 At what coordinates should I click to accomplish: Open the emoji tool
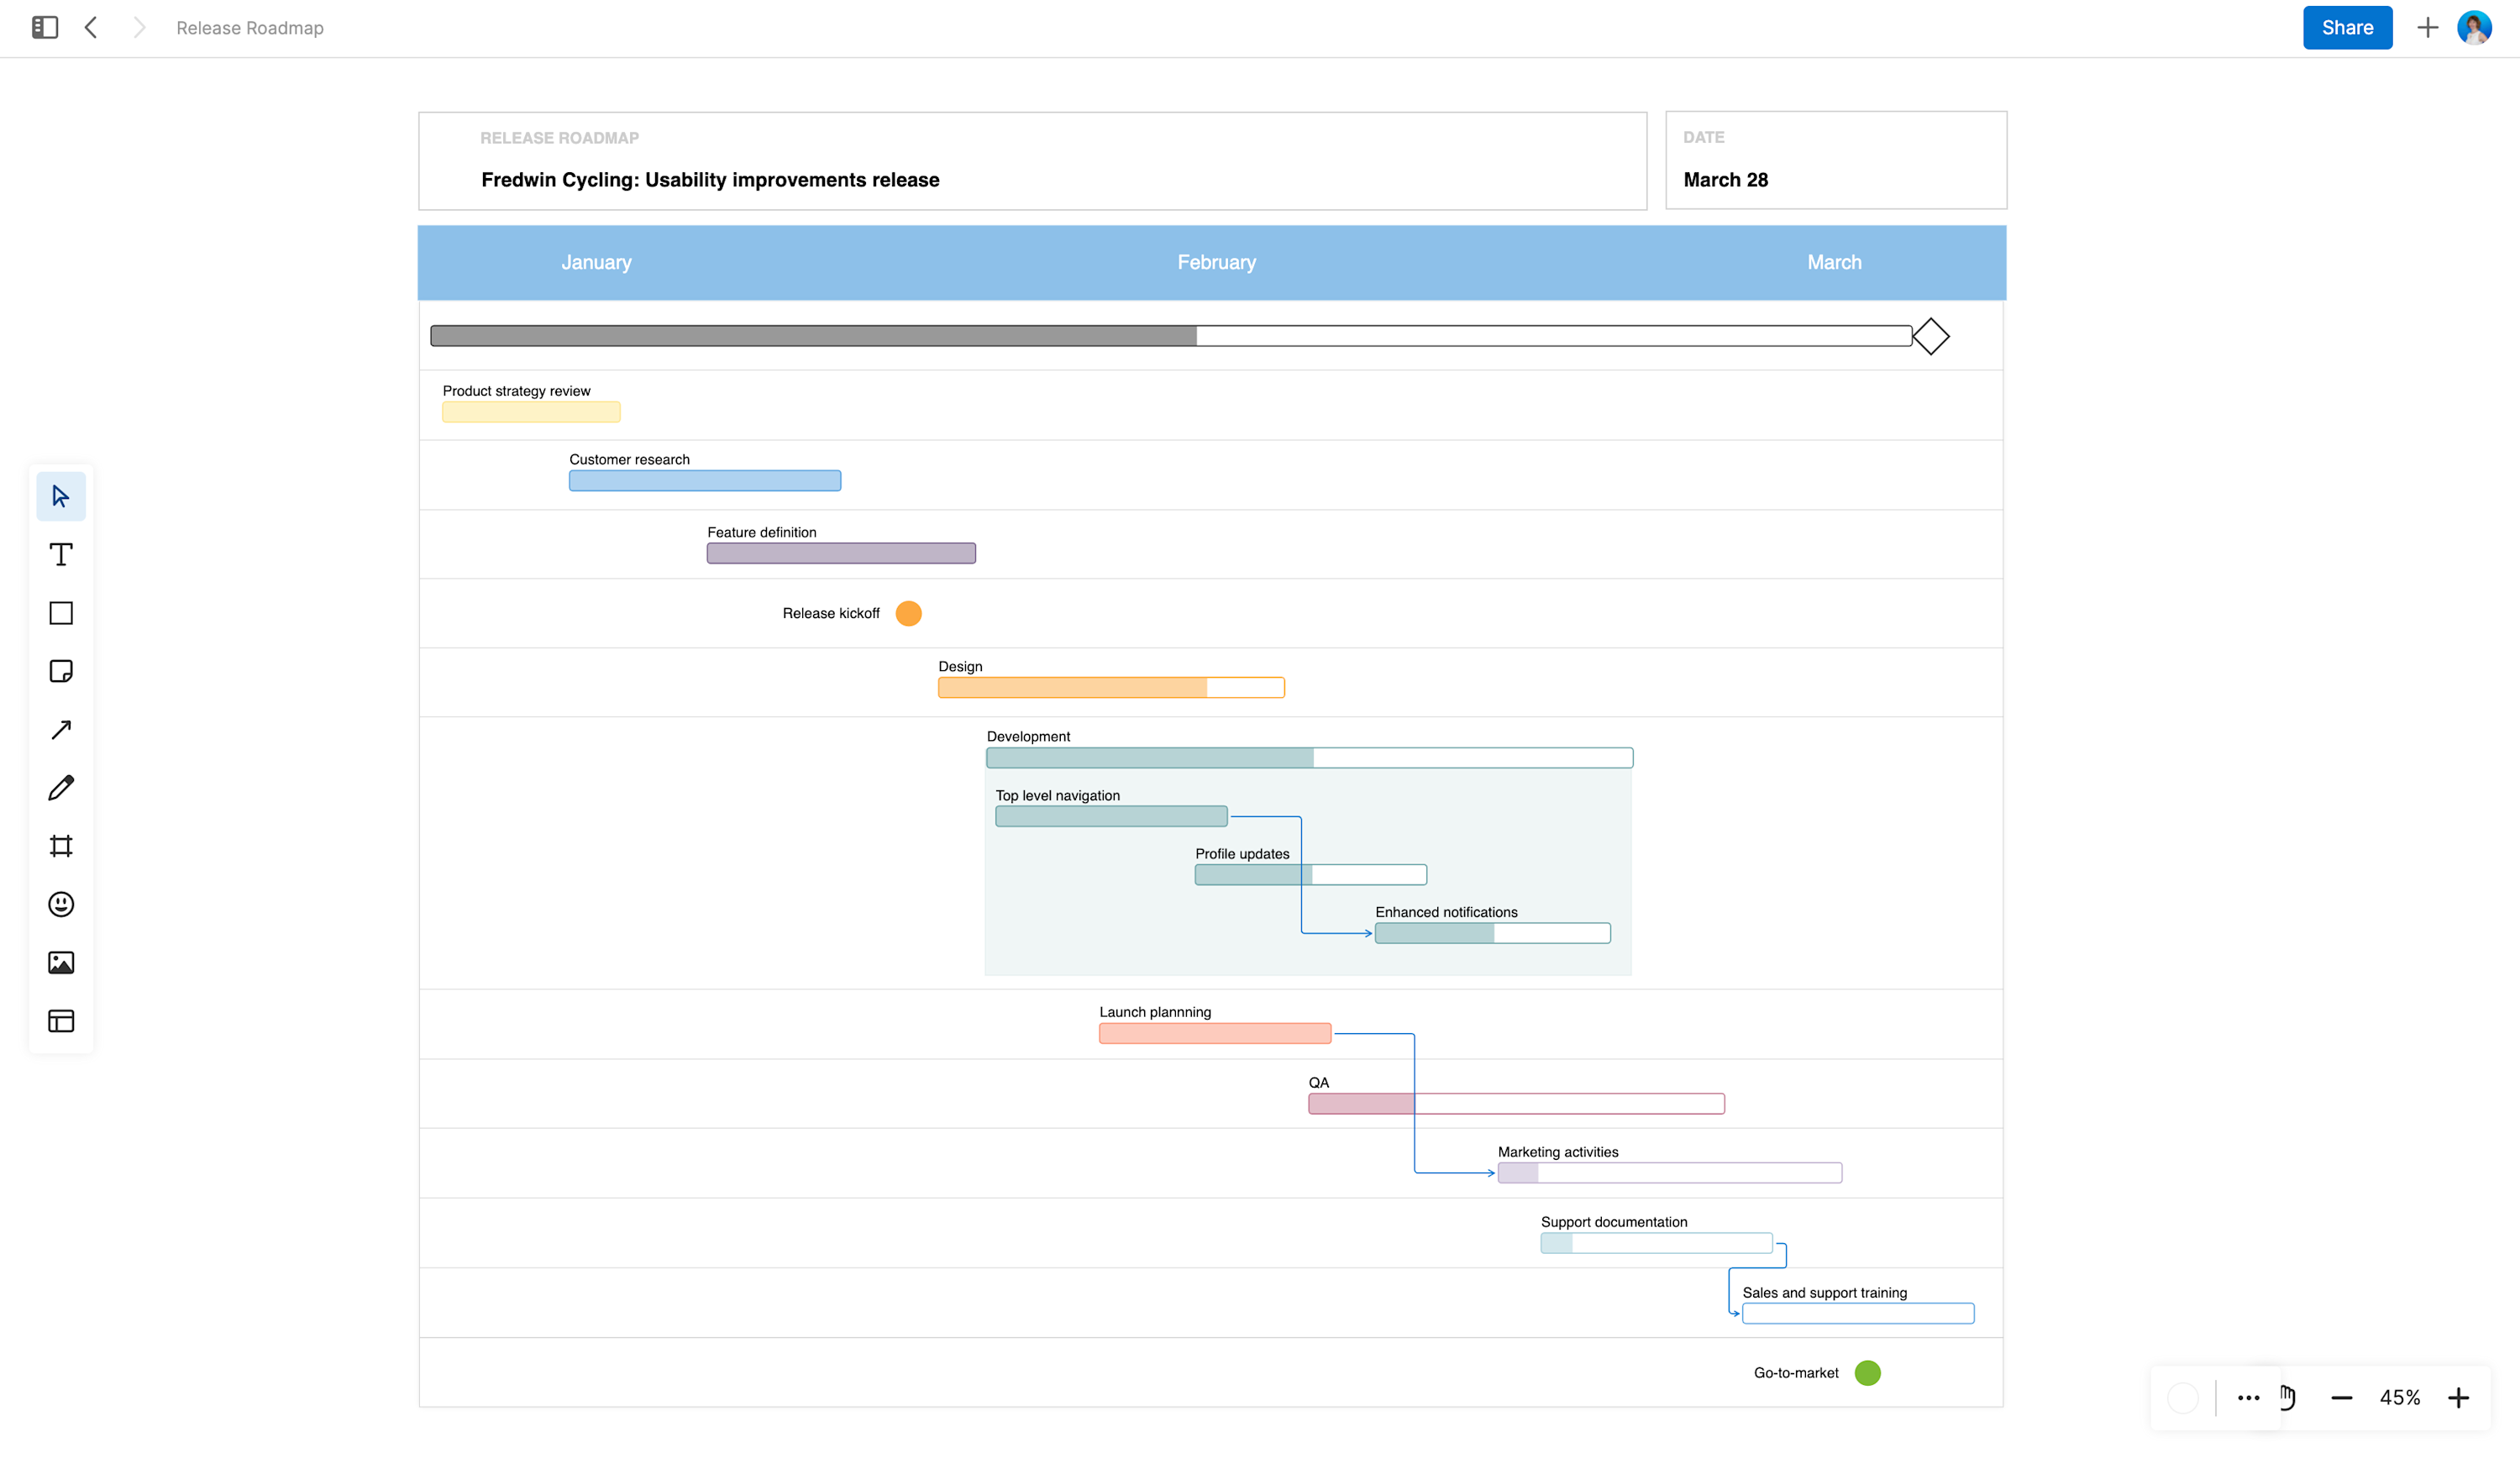[x=61, y=904]
